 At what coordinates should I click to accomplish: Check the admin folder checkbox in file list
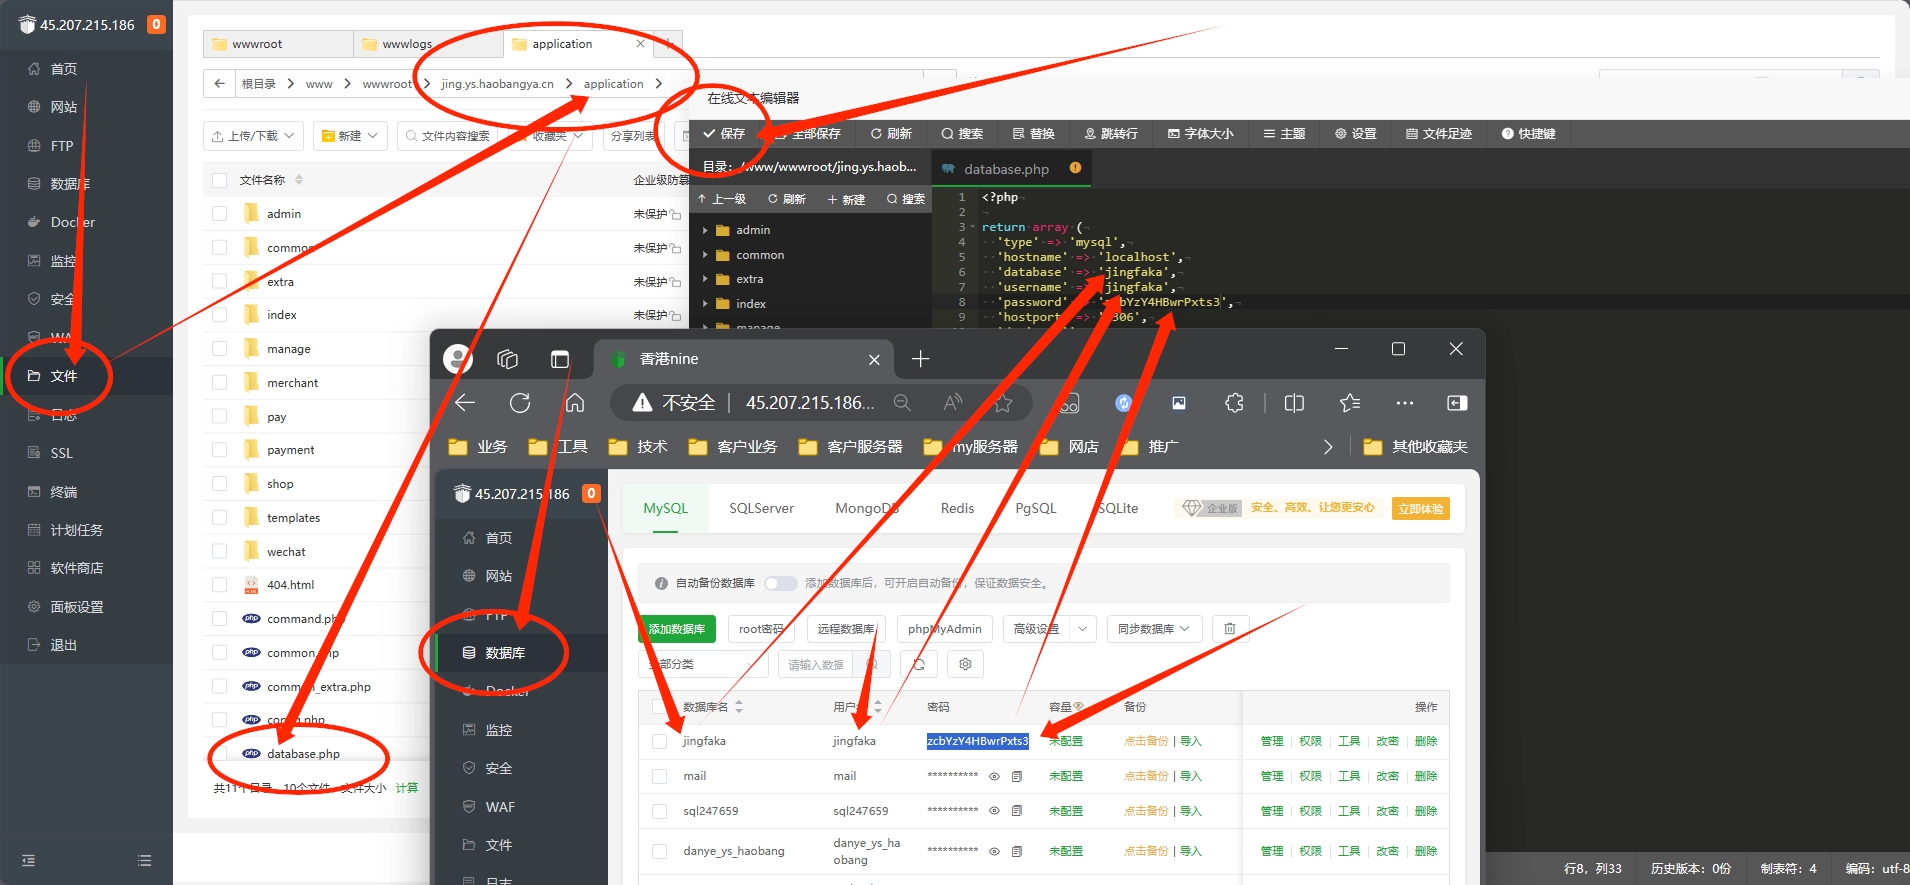[219, 214]
